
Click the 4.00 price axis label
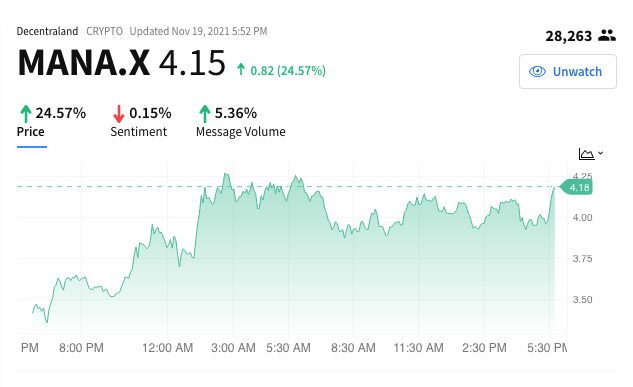click(582, 218)
